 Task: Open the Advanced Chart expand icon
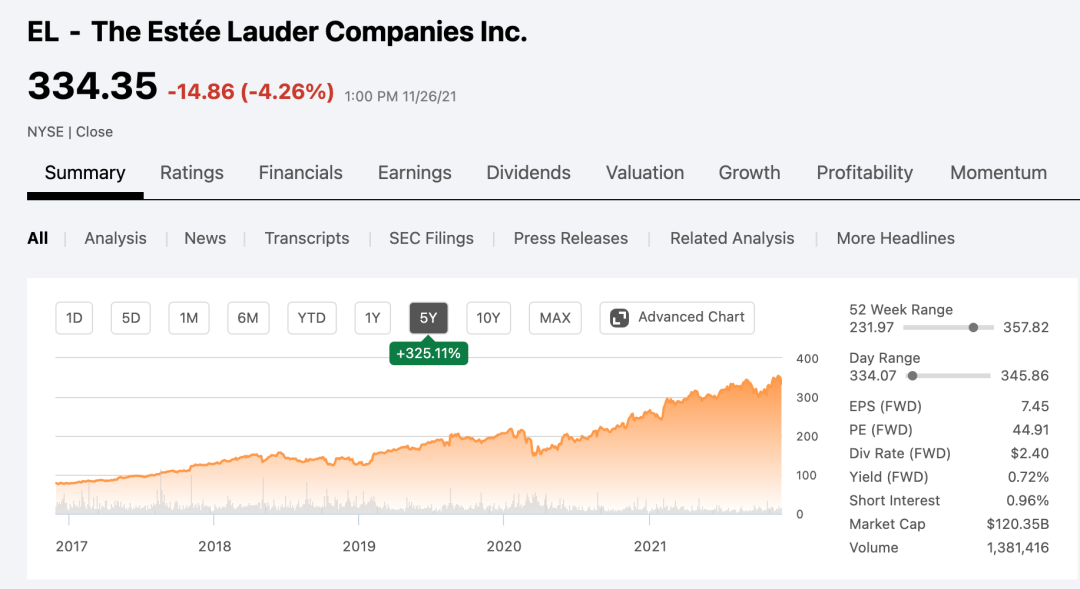[619, 318]
